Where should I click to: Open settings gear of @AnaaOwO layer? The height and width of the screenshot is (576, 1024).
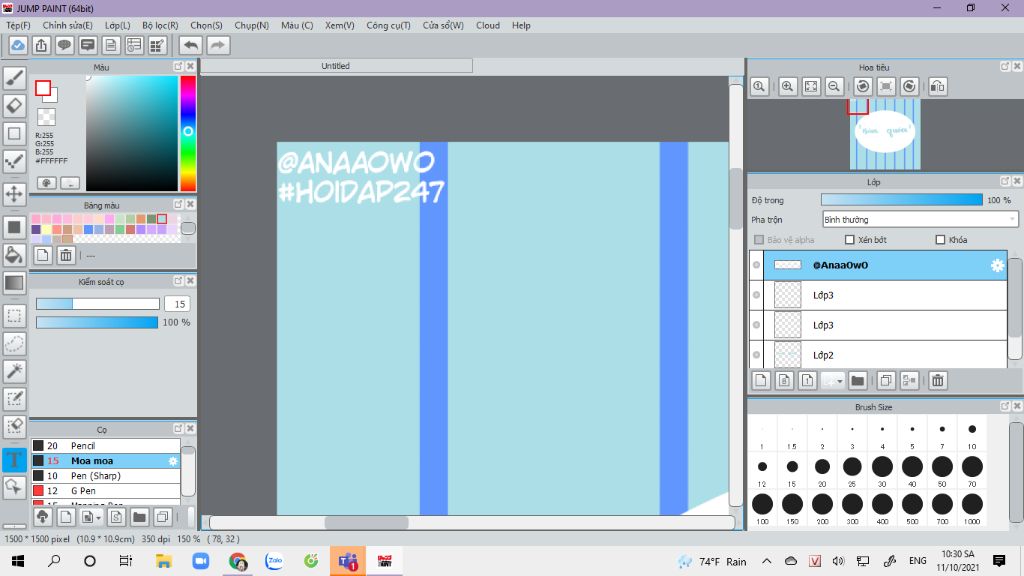997,265
